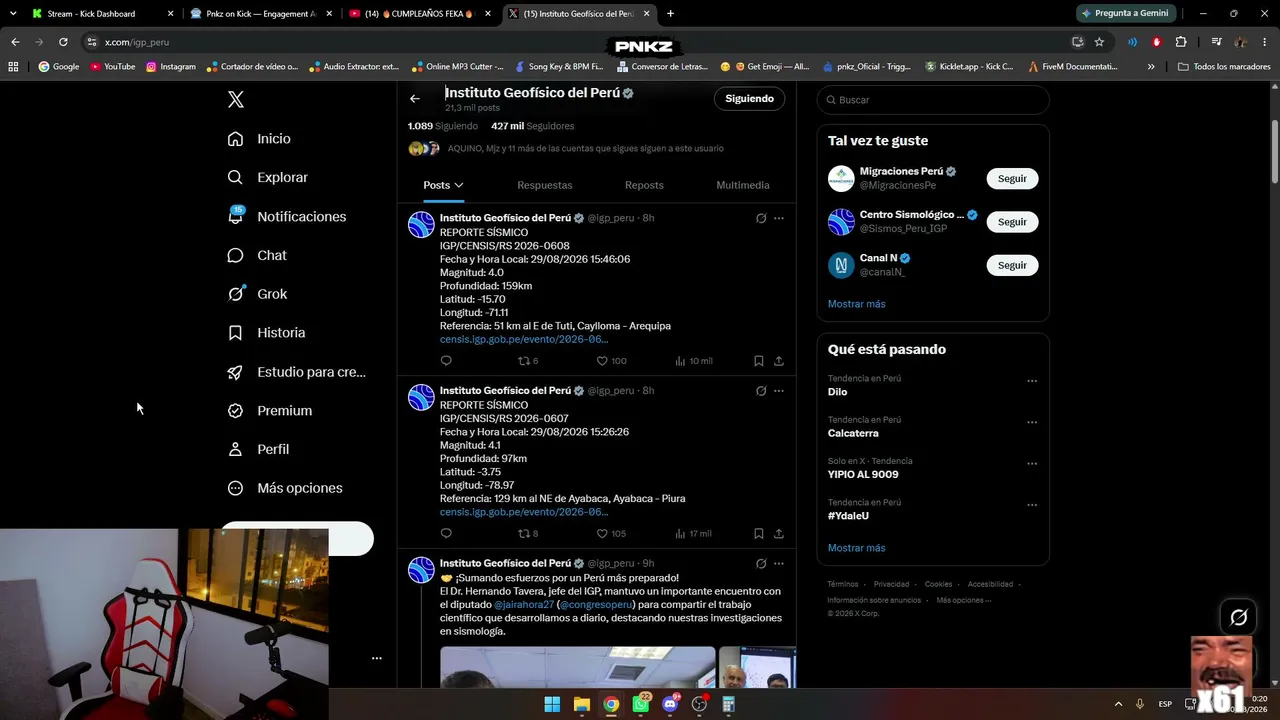The height and width of the screenshot is (720, 1280).
Task: Open Perfil from the sidebar
Action: (258, 449)
